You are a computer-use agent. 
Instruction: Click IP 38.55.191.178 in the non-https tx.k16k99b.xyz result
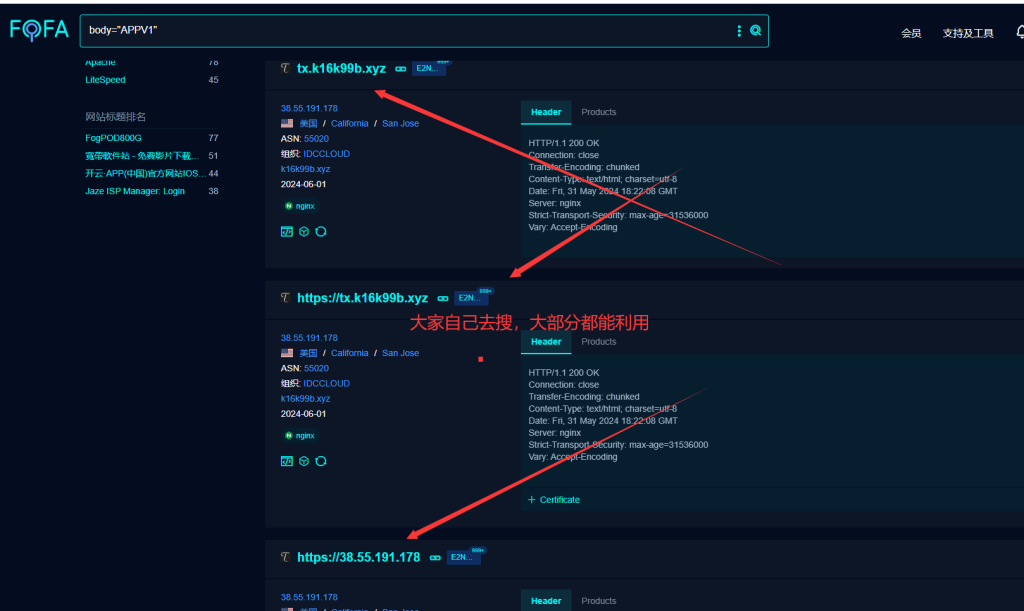point(309,108)
